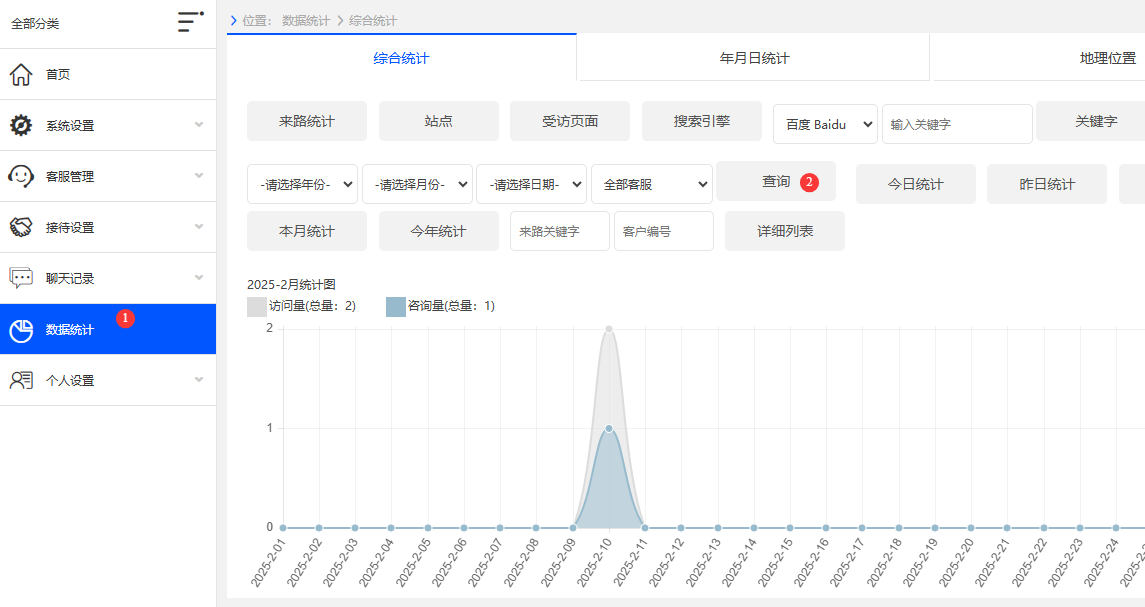Open the 请选择年份 year dropdown
The image size is (1145, 607).
302,185
